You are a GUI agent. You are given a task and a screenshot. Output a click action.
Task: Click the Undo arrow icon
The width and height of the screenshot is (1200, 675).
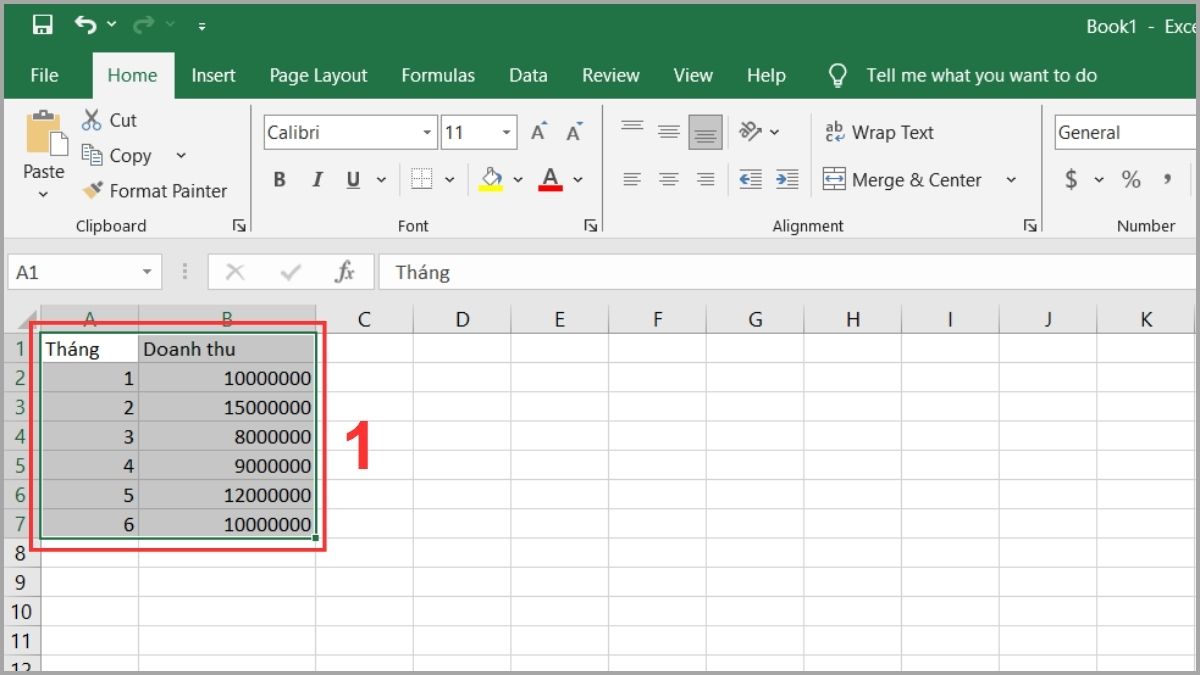coord(86,25)
